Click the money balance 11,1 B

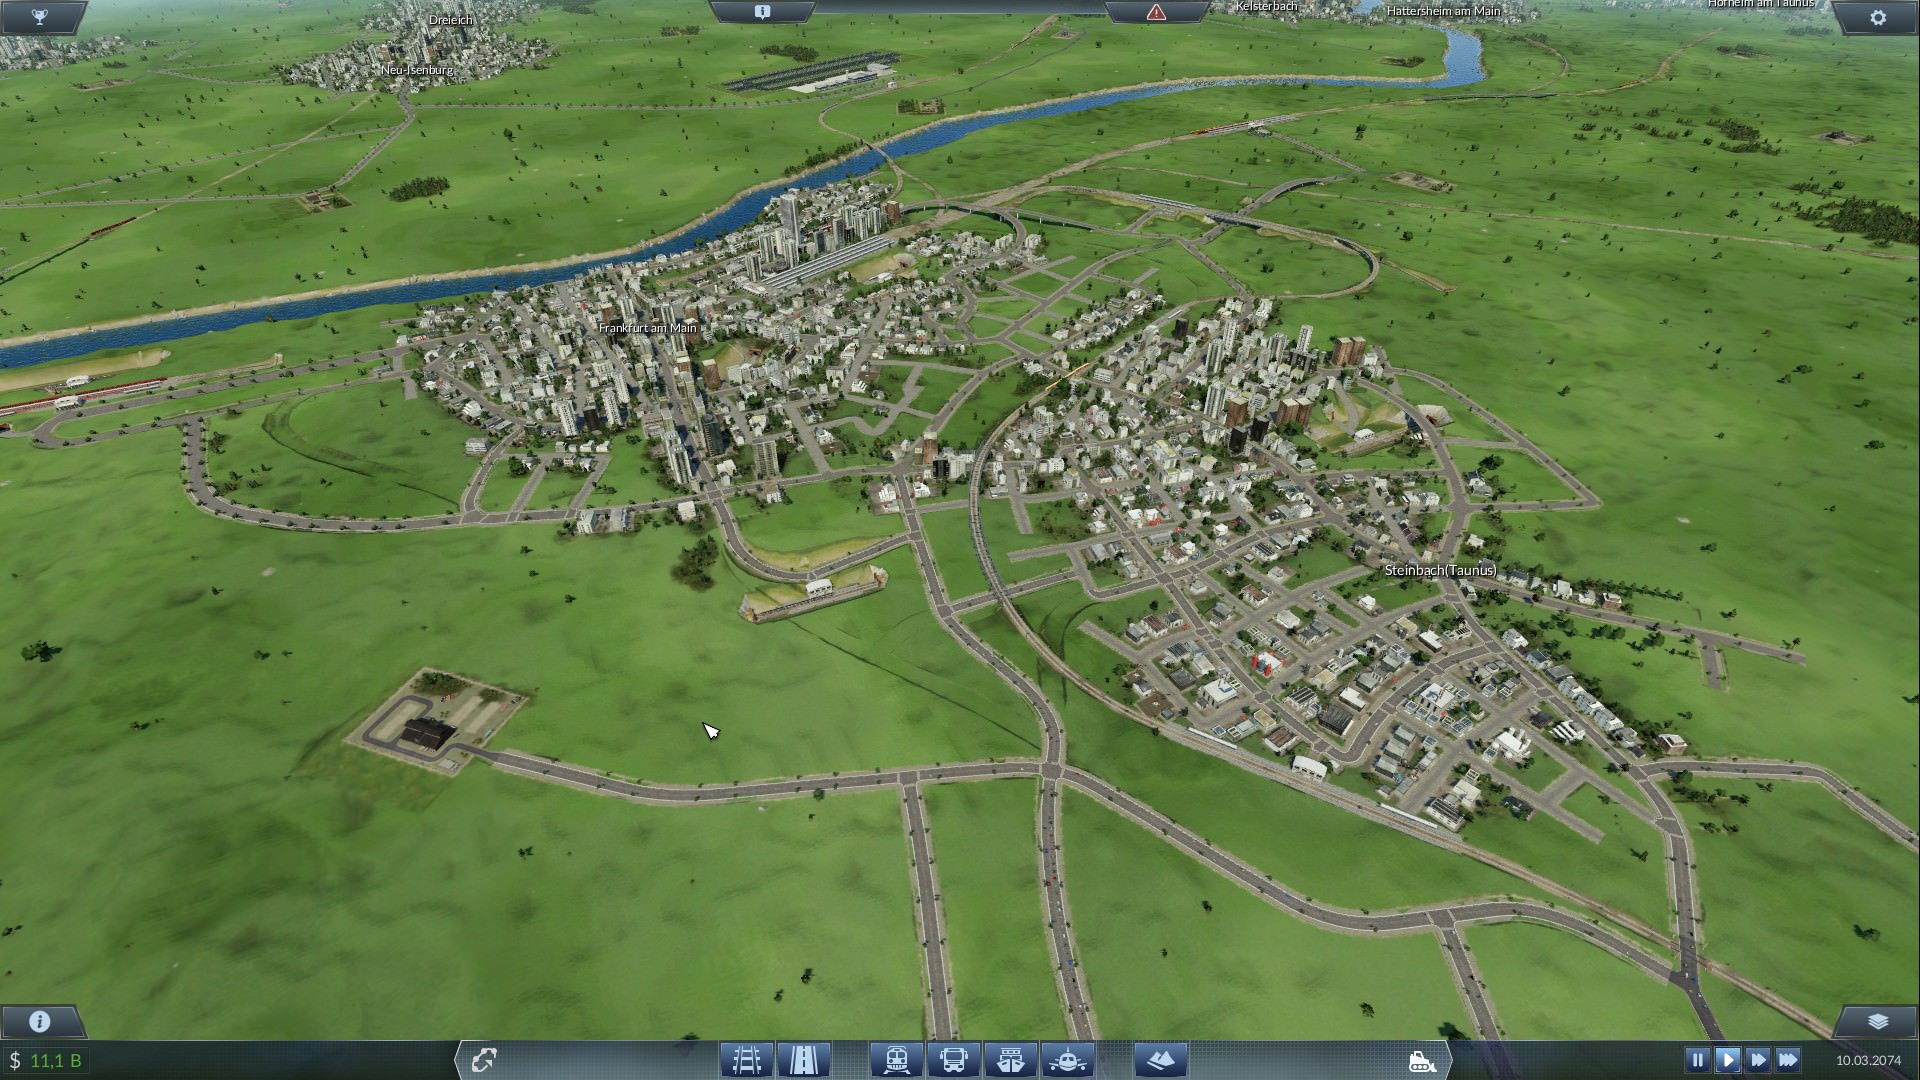(46, 1060)
